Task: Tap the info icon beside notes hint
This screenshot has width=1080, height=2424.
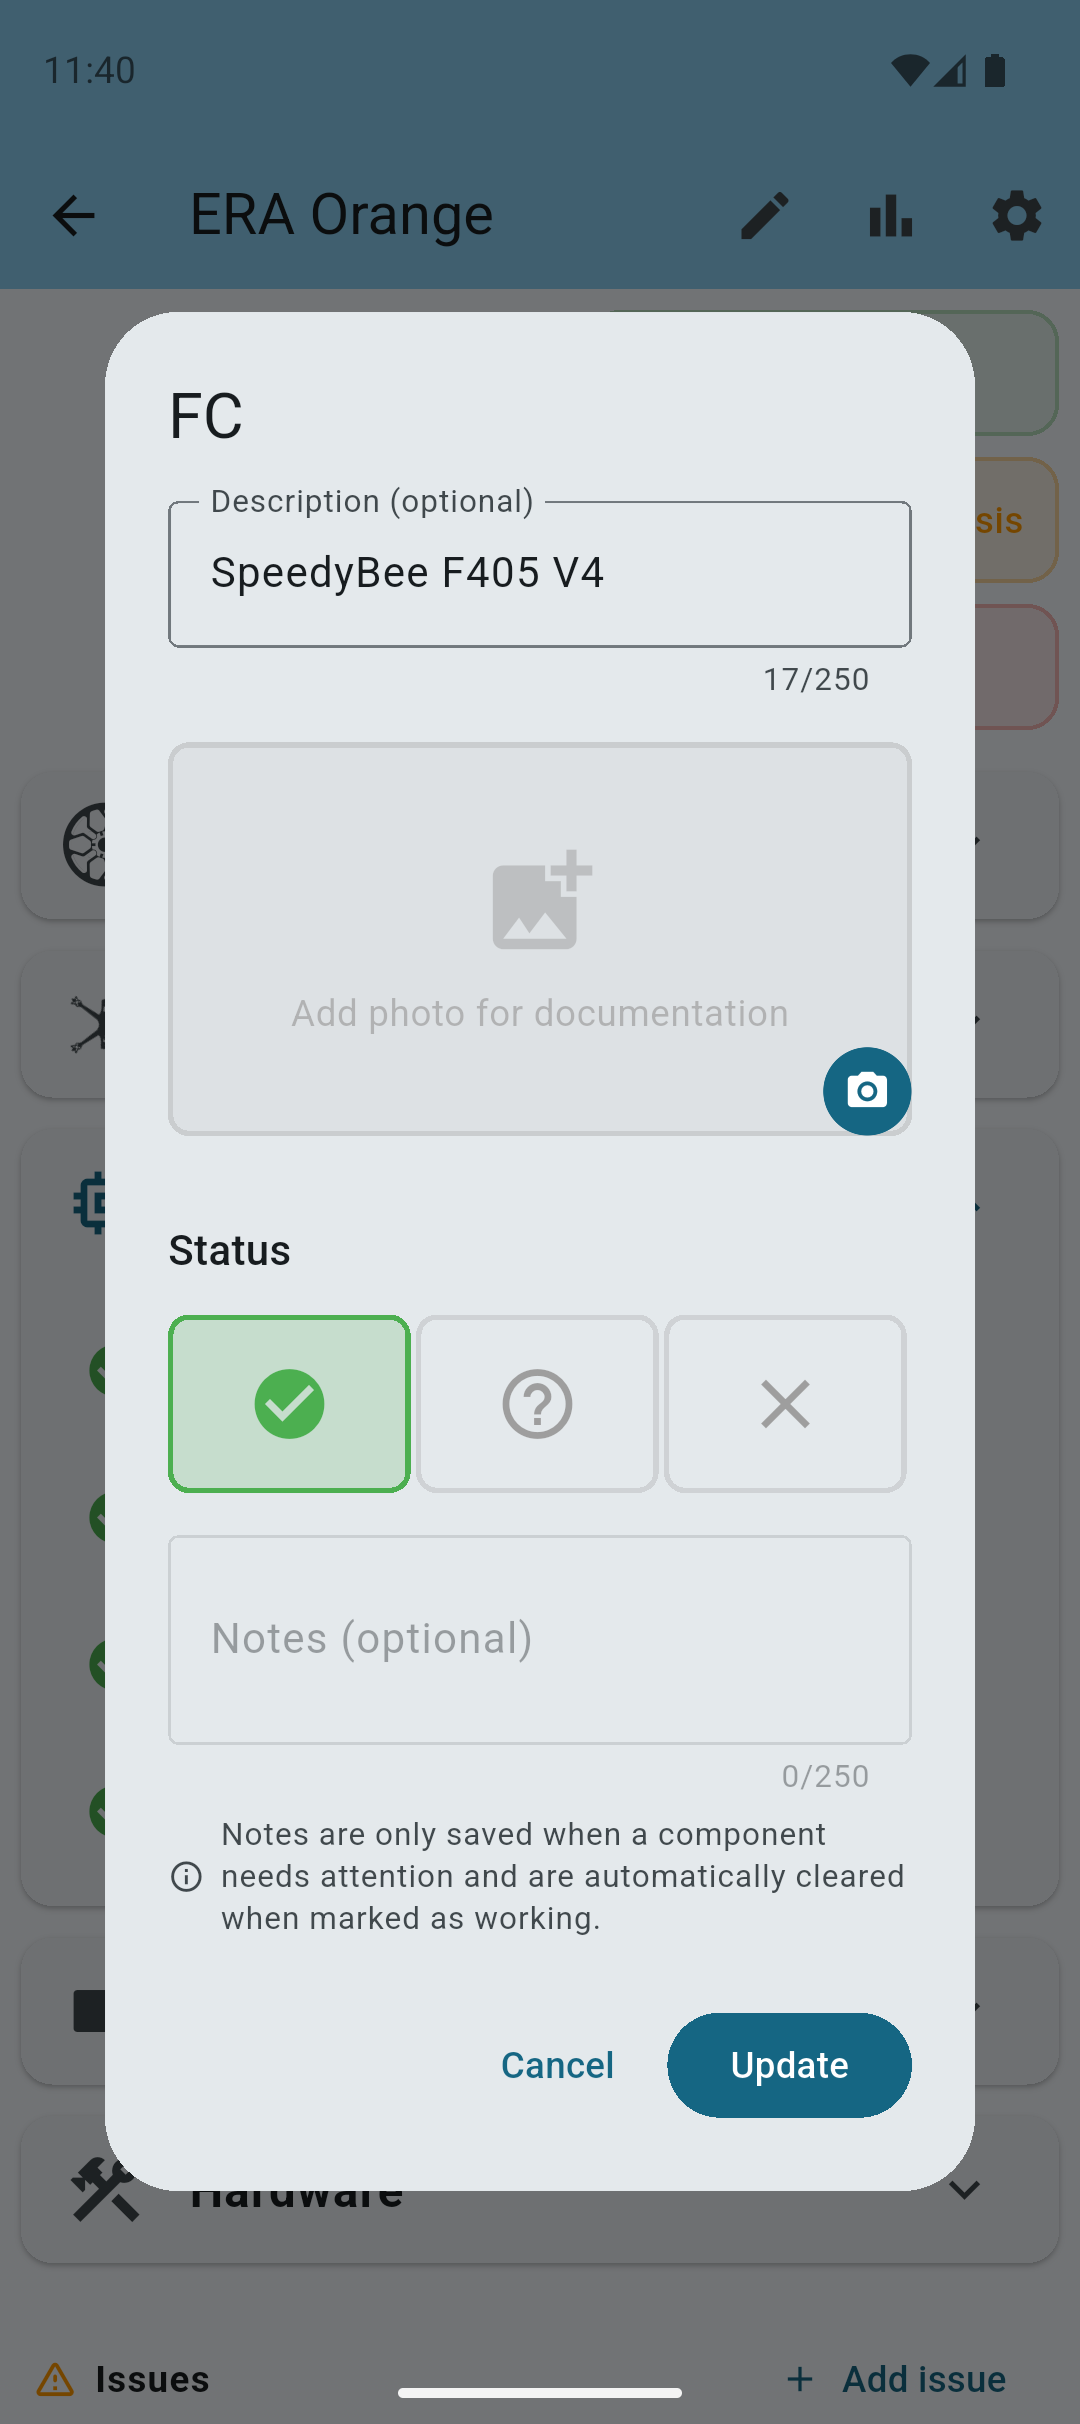Action: pos(187,1877)
